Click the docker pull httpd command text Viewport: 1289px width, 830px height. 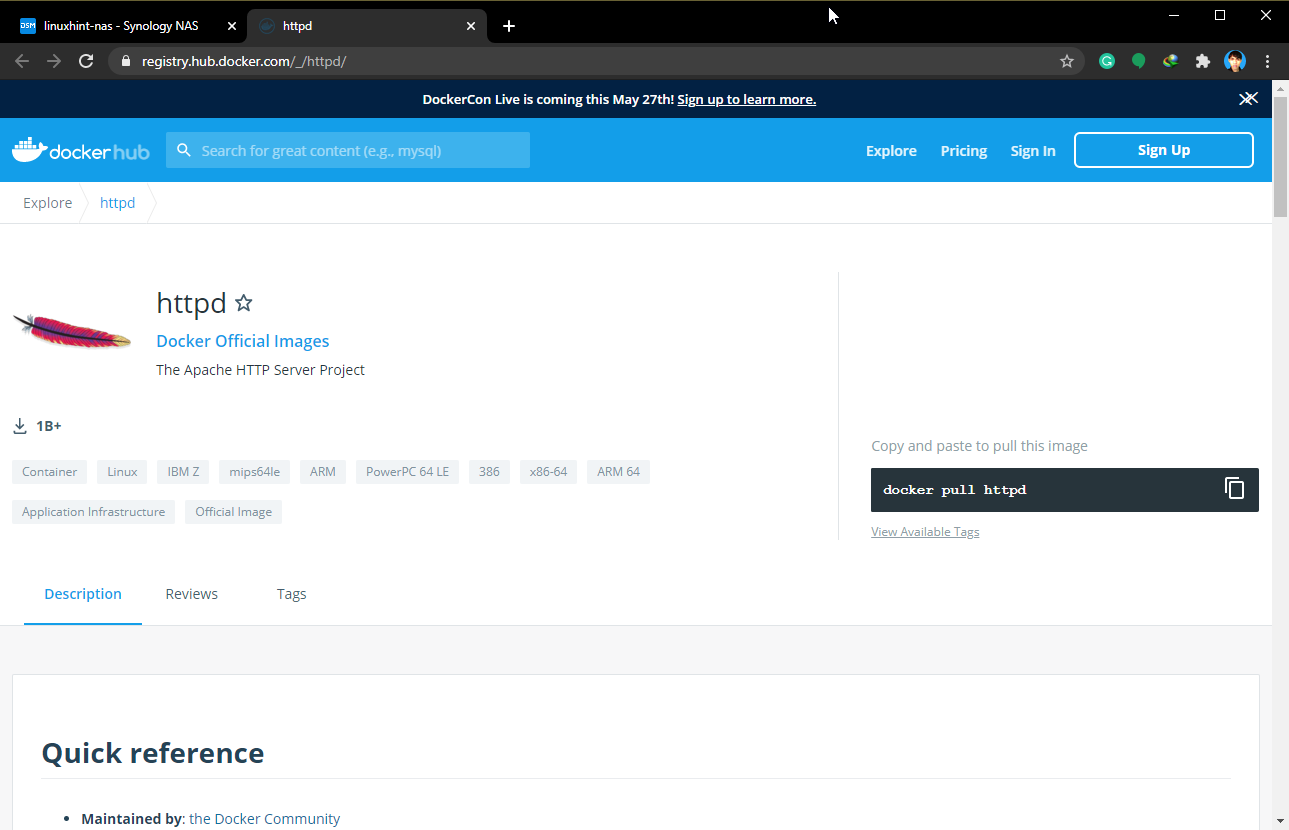coord(955,490)
